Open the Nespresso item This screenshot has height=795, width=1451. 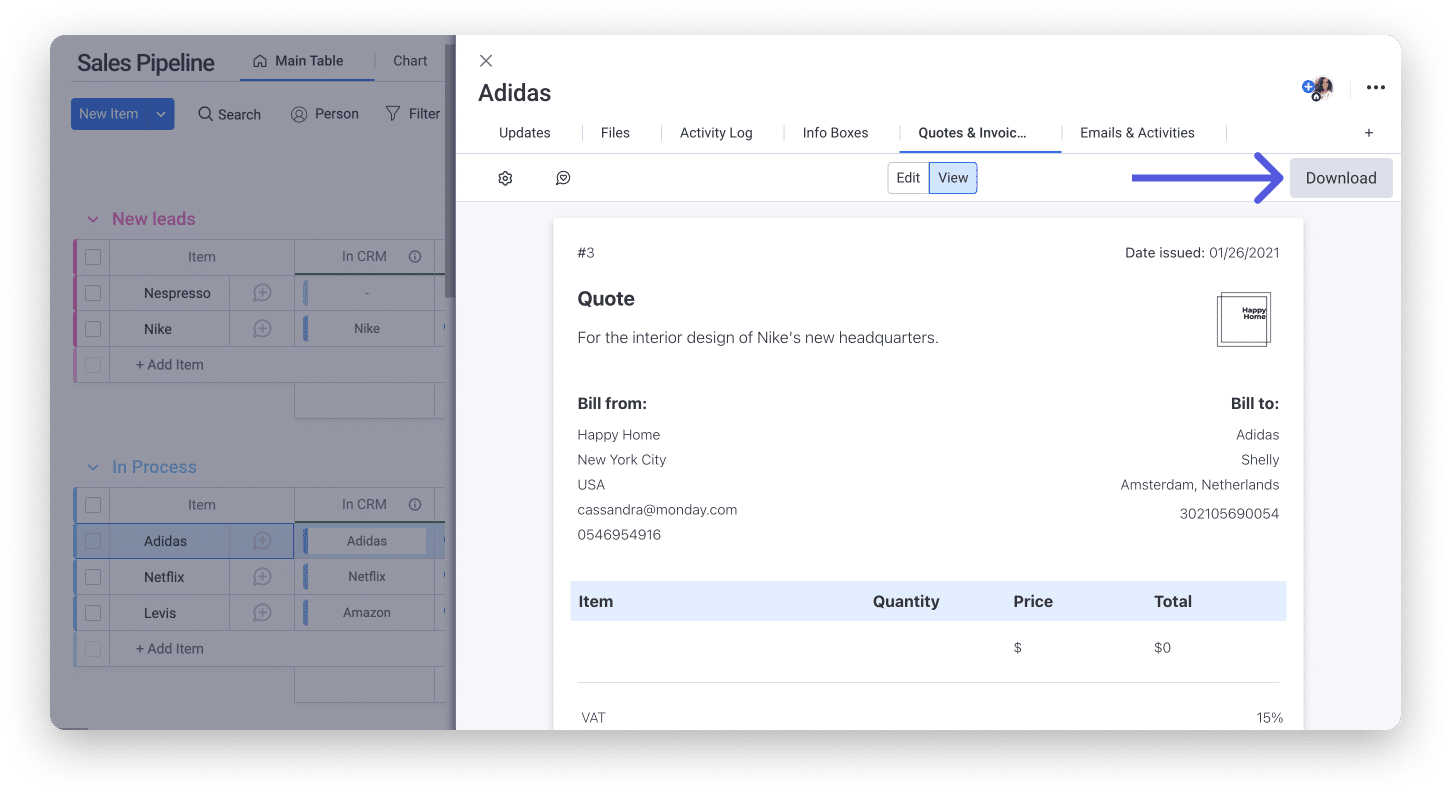coord(177,293)
